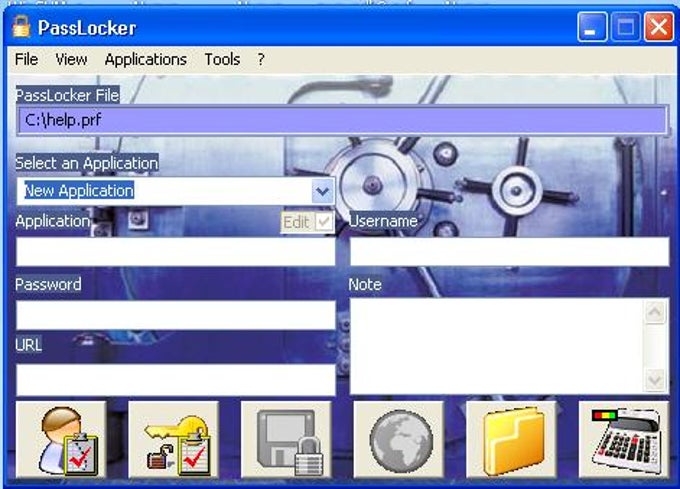The height and width of the screenshot is (489, 680).
Task: Select the New Application combo text
Action: 79,191
